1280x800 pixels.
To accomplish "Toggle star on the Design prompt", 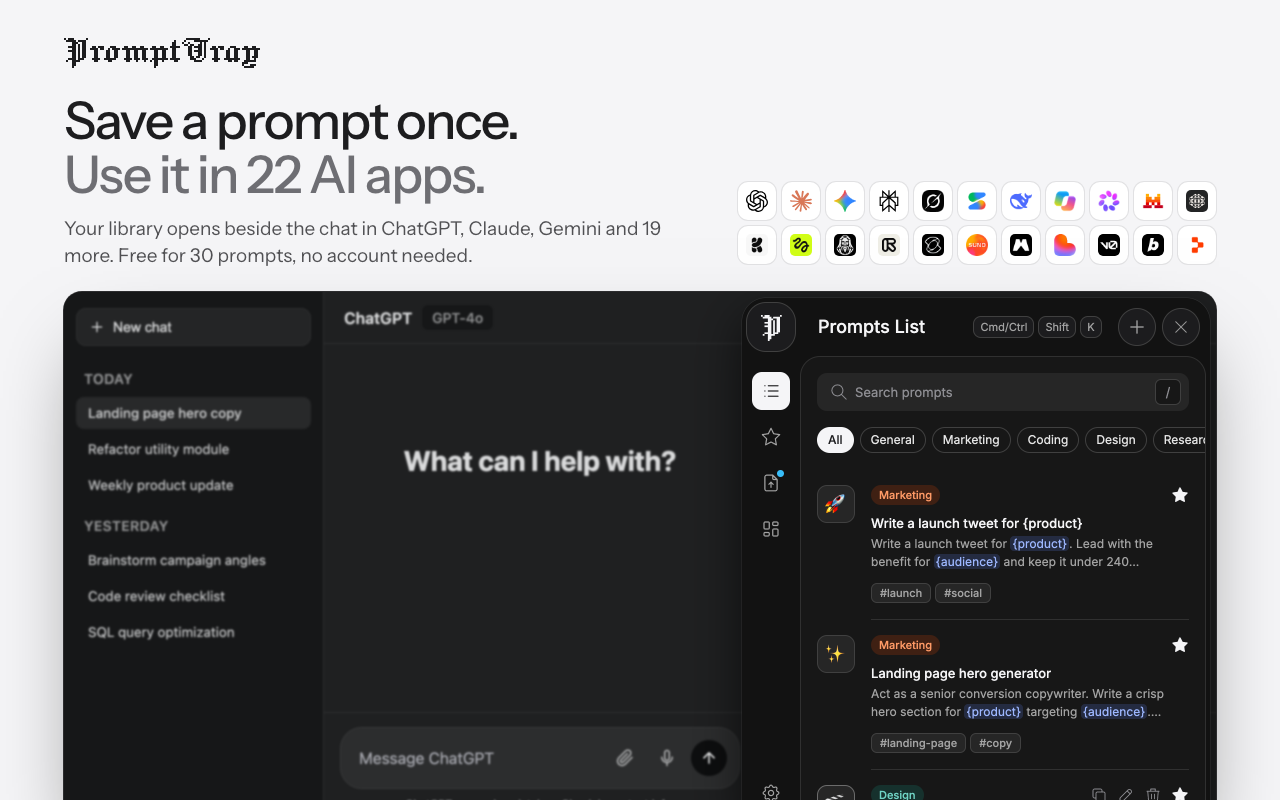I will click(1180, 794).
